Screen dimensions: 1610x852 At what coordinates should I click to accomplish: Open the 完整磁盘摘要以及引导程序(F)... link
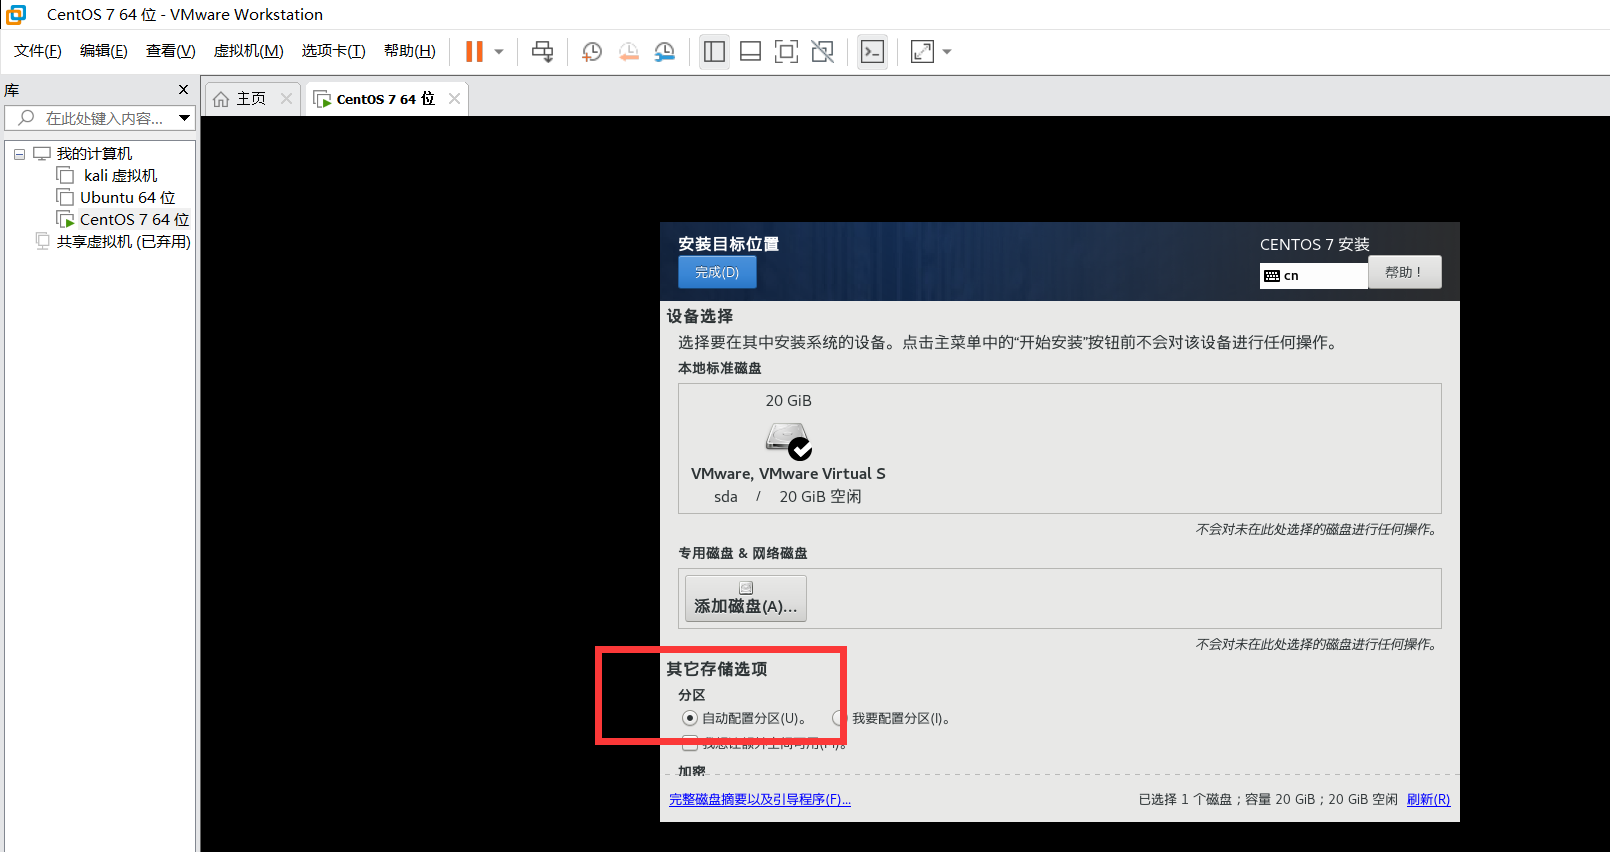(x=760, y=799)
